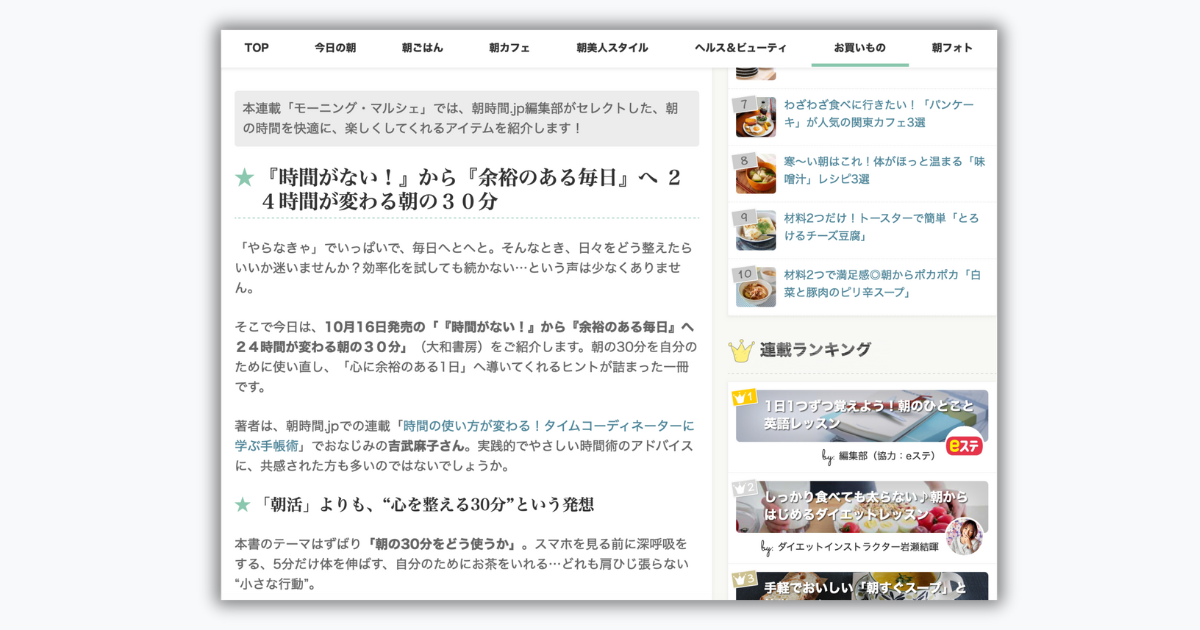
Task: Click the diet instructor avatar icon
Action: click(964, 536)
